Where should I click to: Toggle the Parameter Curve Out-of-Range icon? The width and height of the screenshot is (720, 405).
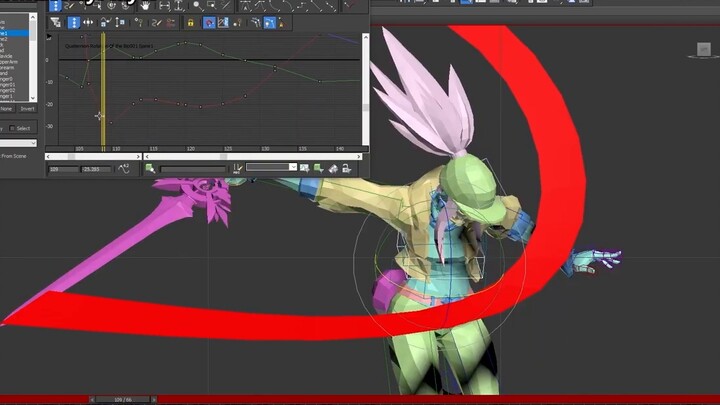tap(223, 22)
